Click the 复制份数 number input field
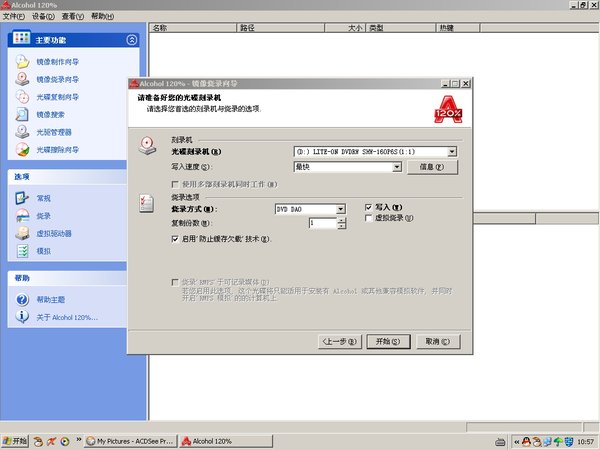The height and width of the screenshot is (450, 600). pyautogui.click(x=323, y=223)
